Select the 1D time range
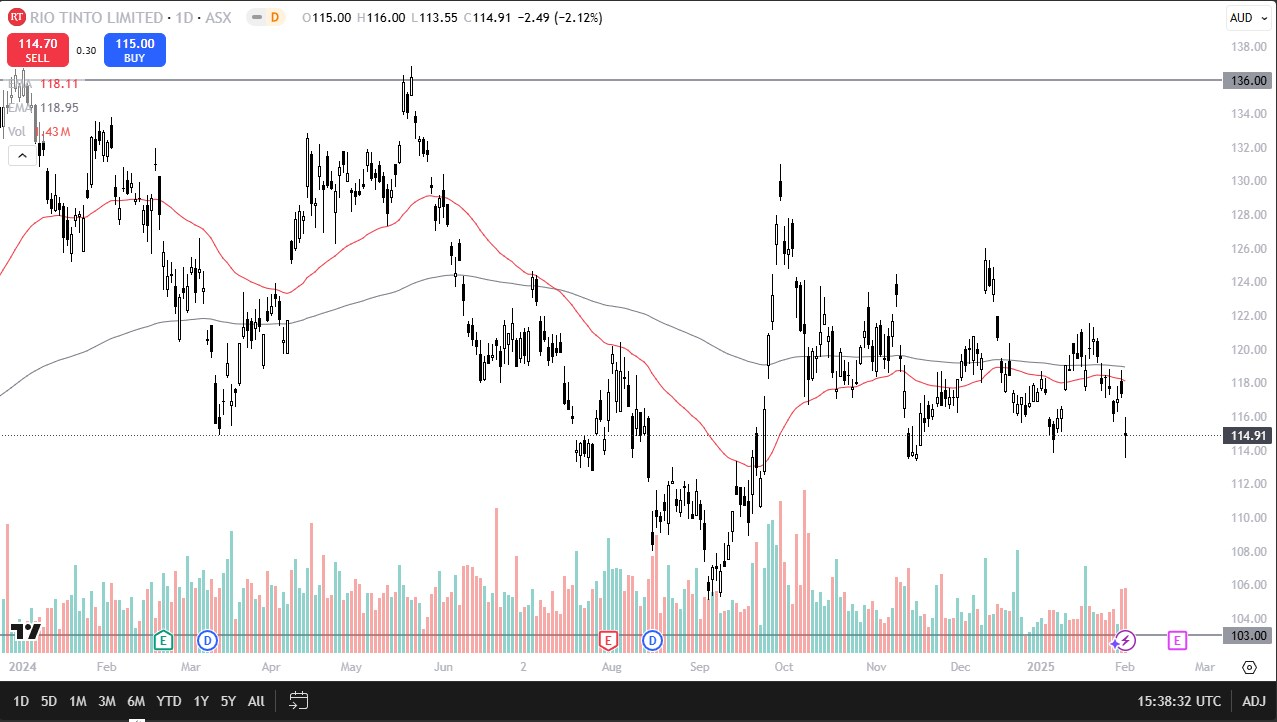Image resolution: width=1277 pixels, height=722 pixels. click(x=21, y=701)
